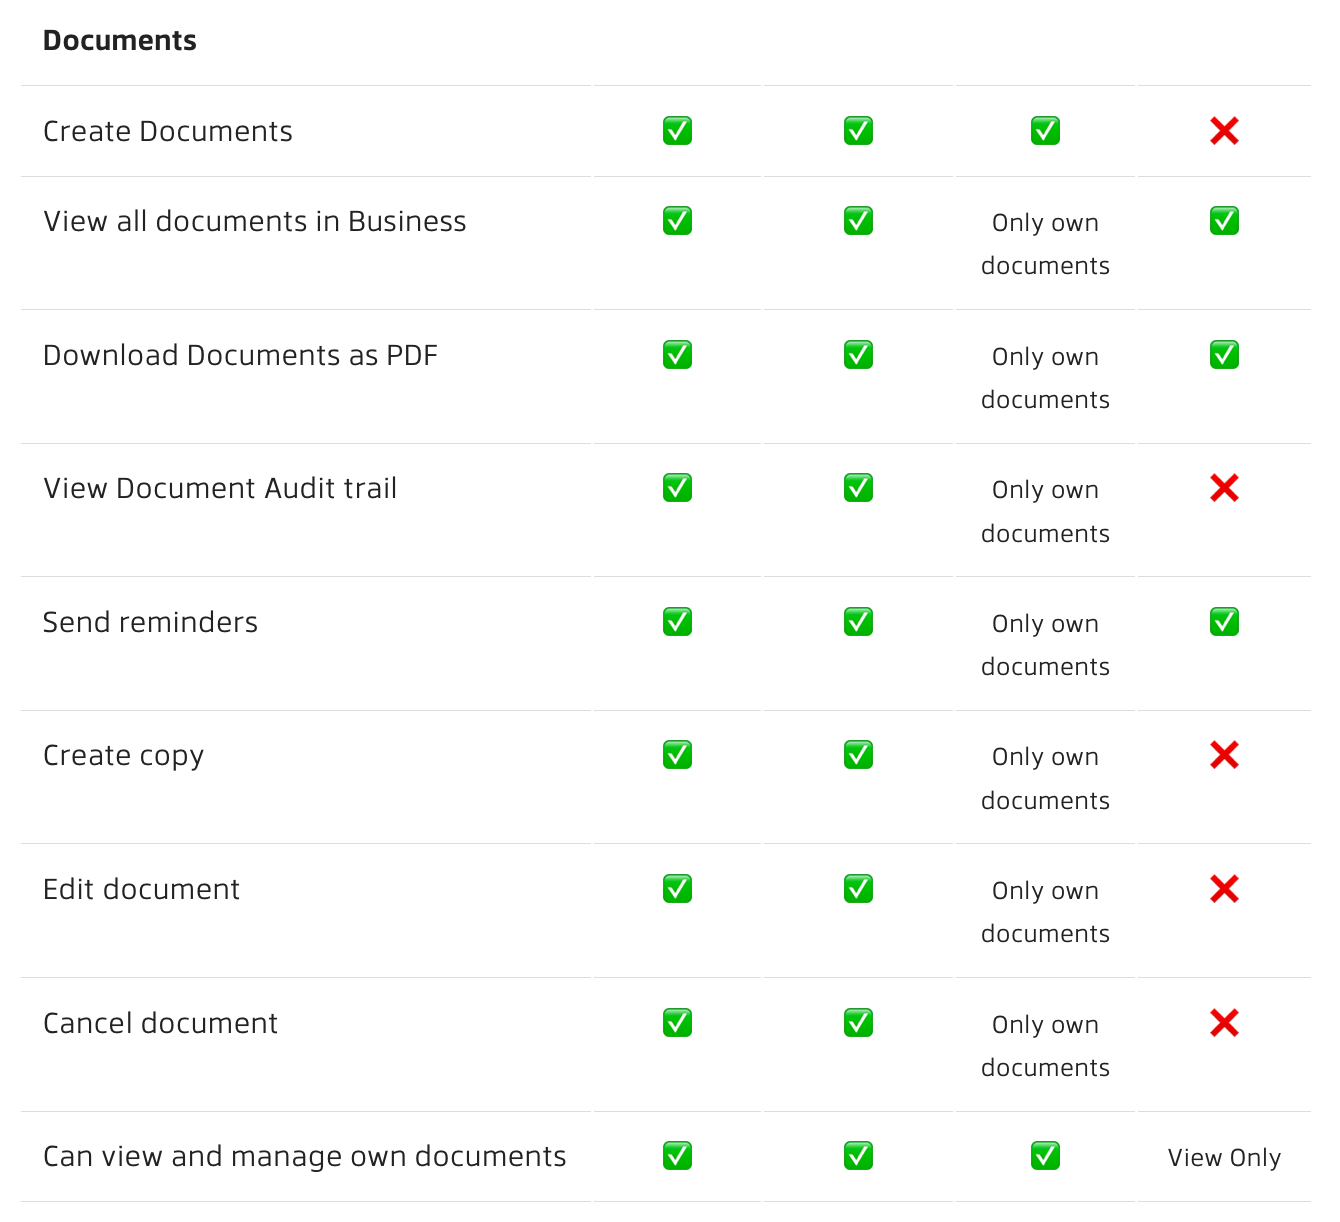The width and height of the screenshot is (1340, 1222).
Task: Select the "Documents" section heading
Action: (120, 41)
